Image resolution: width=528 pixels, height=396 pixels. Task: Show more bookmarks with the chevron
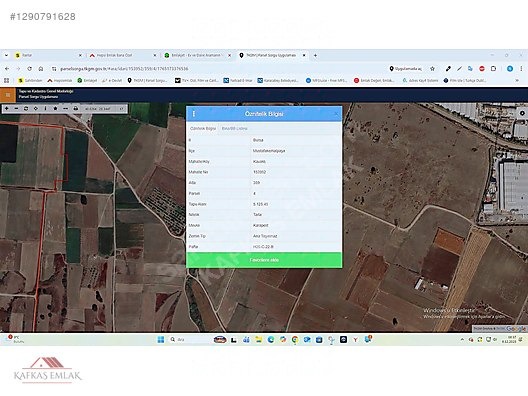click(x=517, y=80)
